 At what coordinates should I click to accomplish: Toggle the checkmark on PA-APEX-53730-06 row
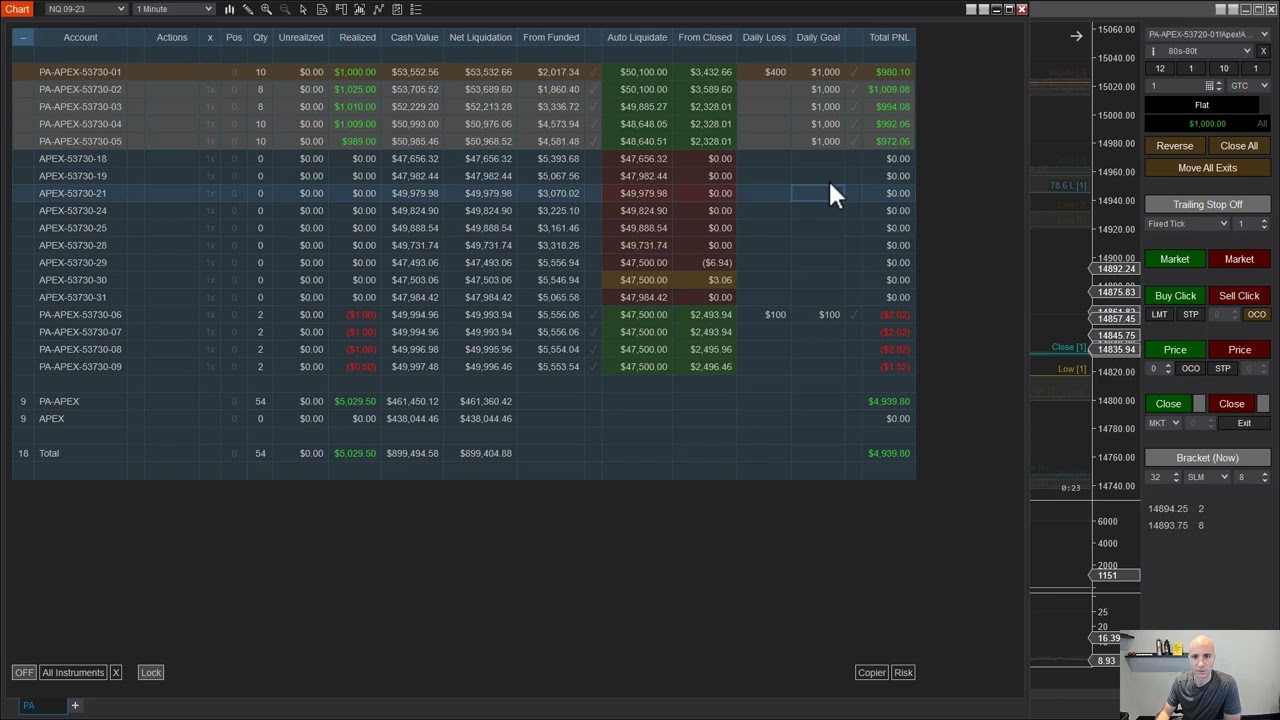coord(593,315)
